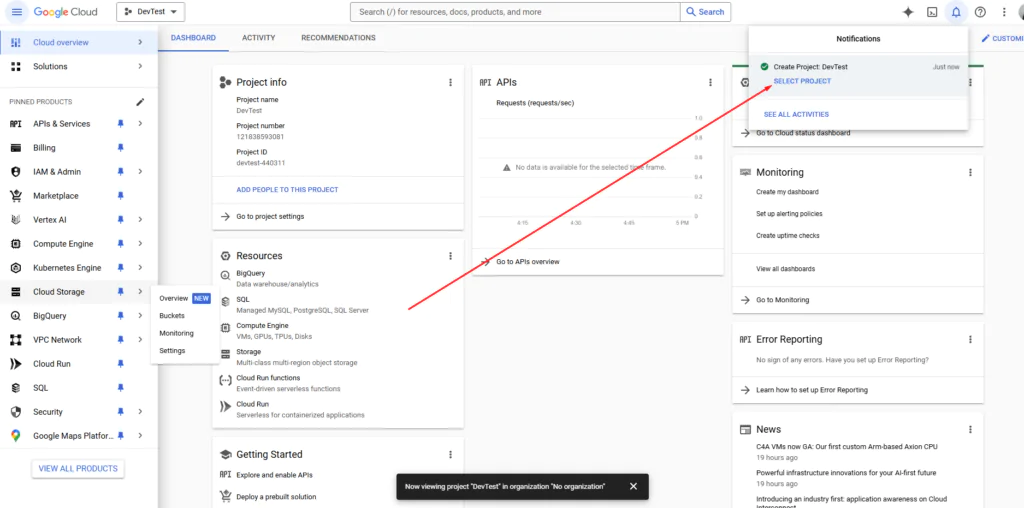
Task: Open the DevTest project selector dropdown
Action: coord(150,12)
